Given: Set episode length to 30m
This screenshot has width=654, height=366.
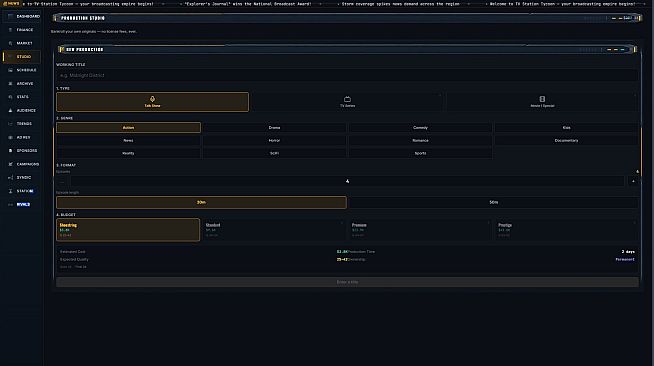Looking at the screenshot, I should tap(201, 202).
